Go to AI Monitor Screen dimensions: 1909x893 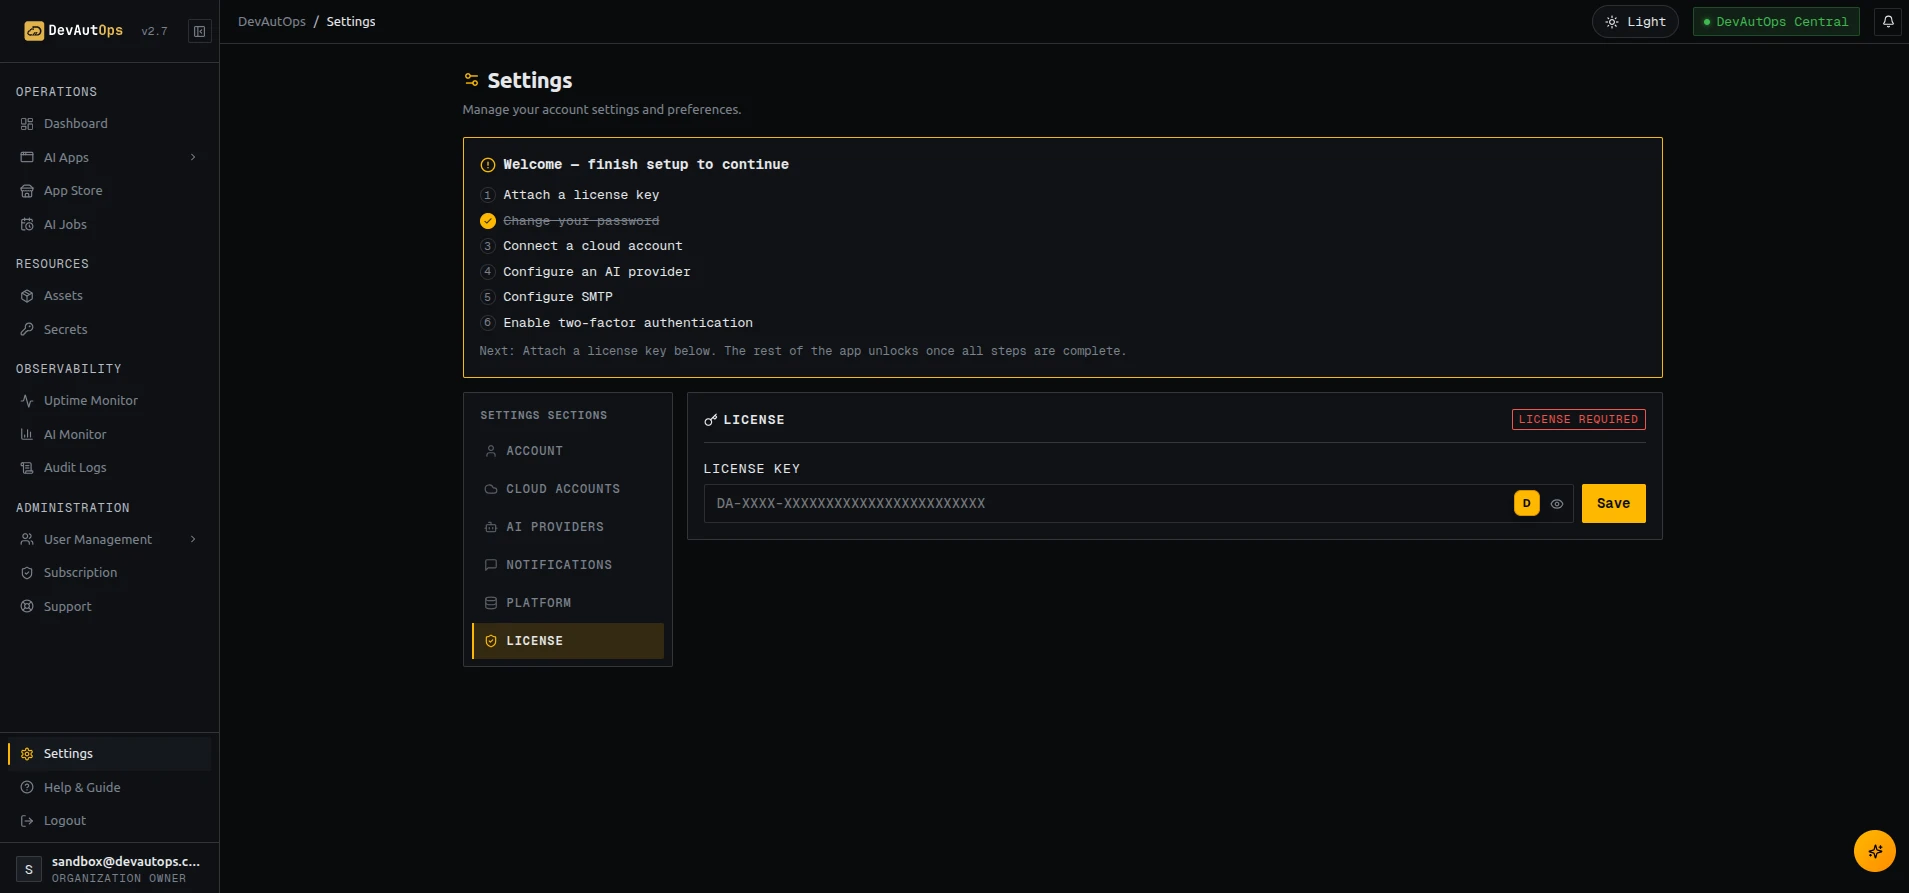pyautogui.click(x=109, y=435)
